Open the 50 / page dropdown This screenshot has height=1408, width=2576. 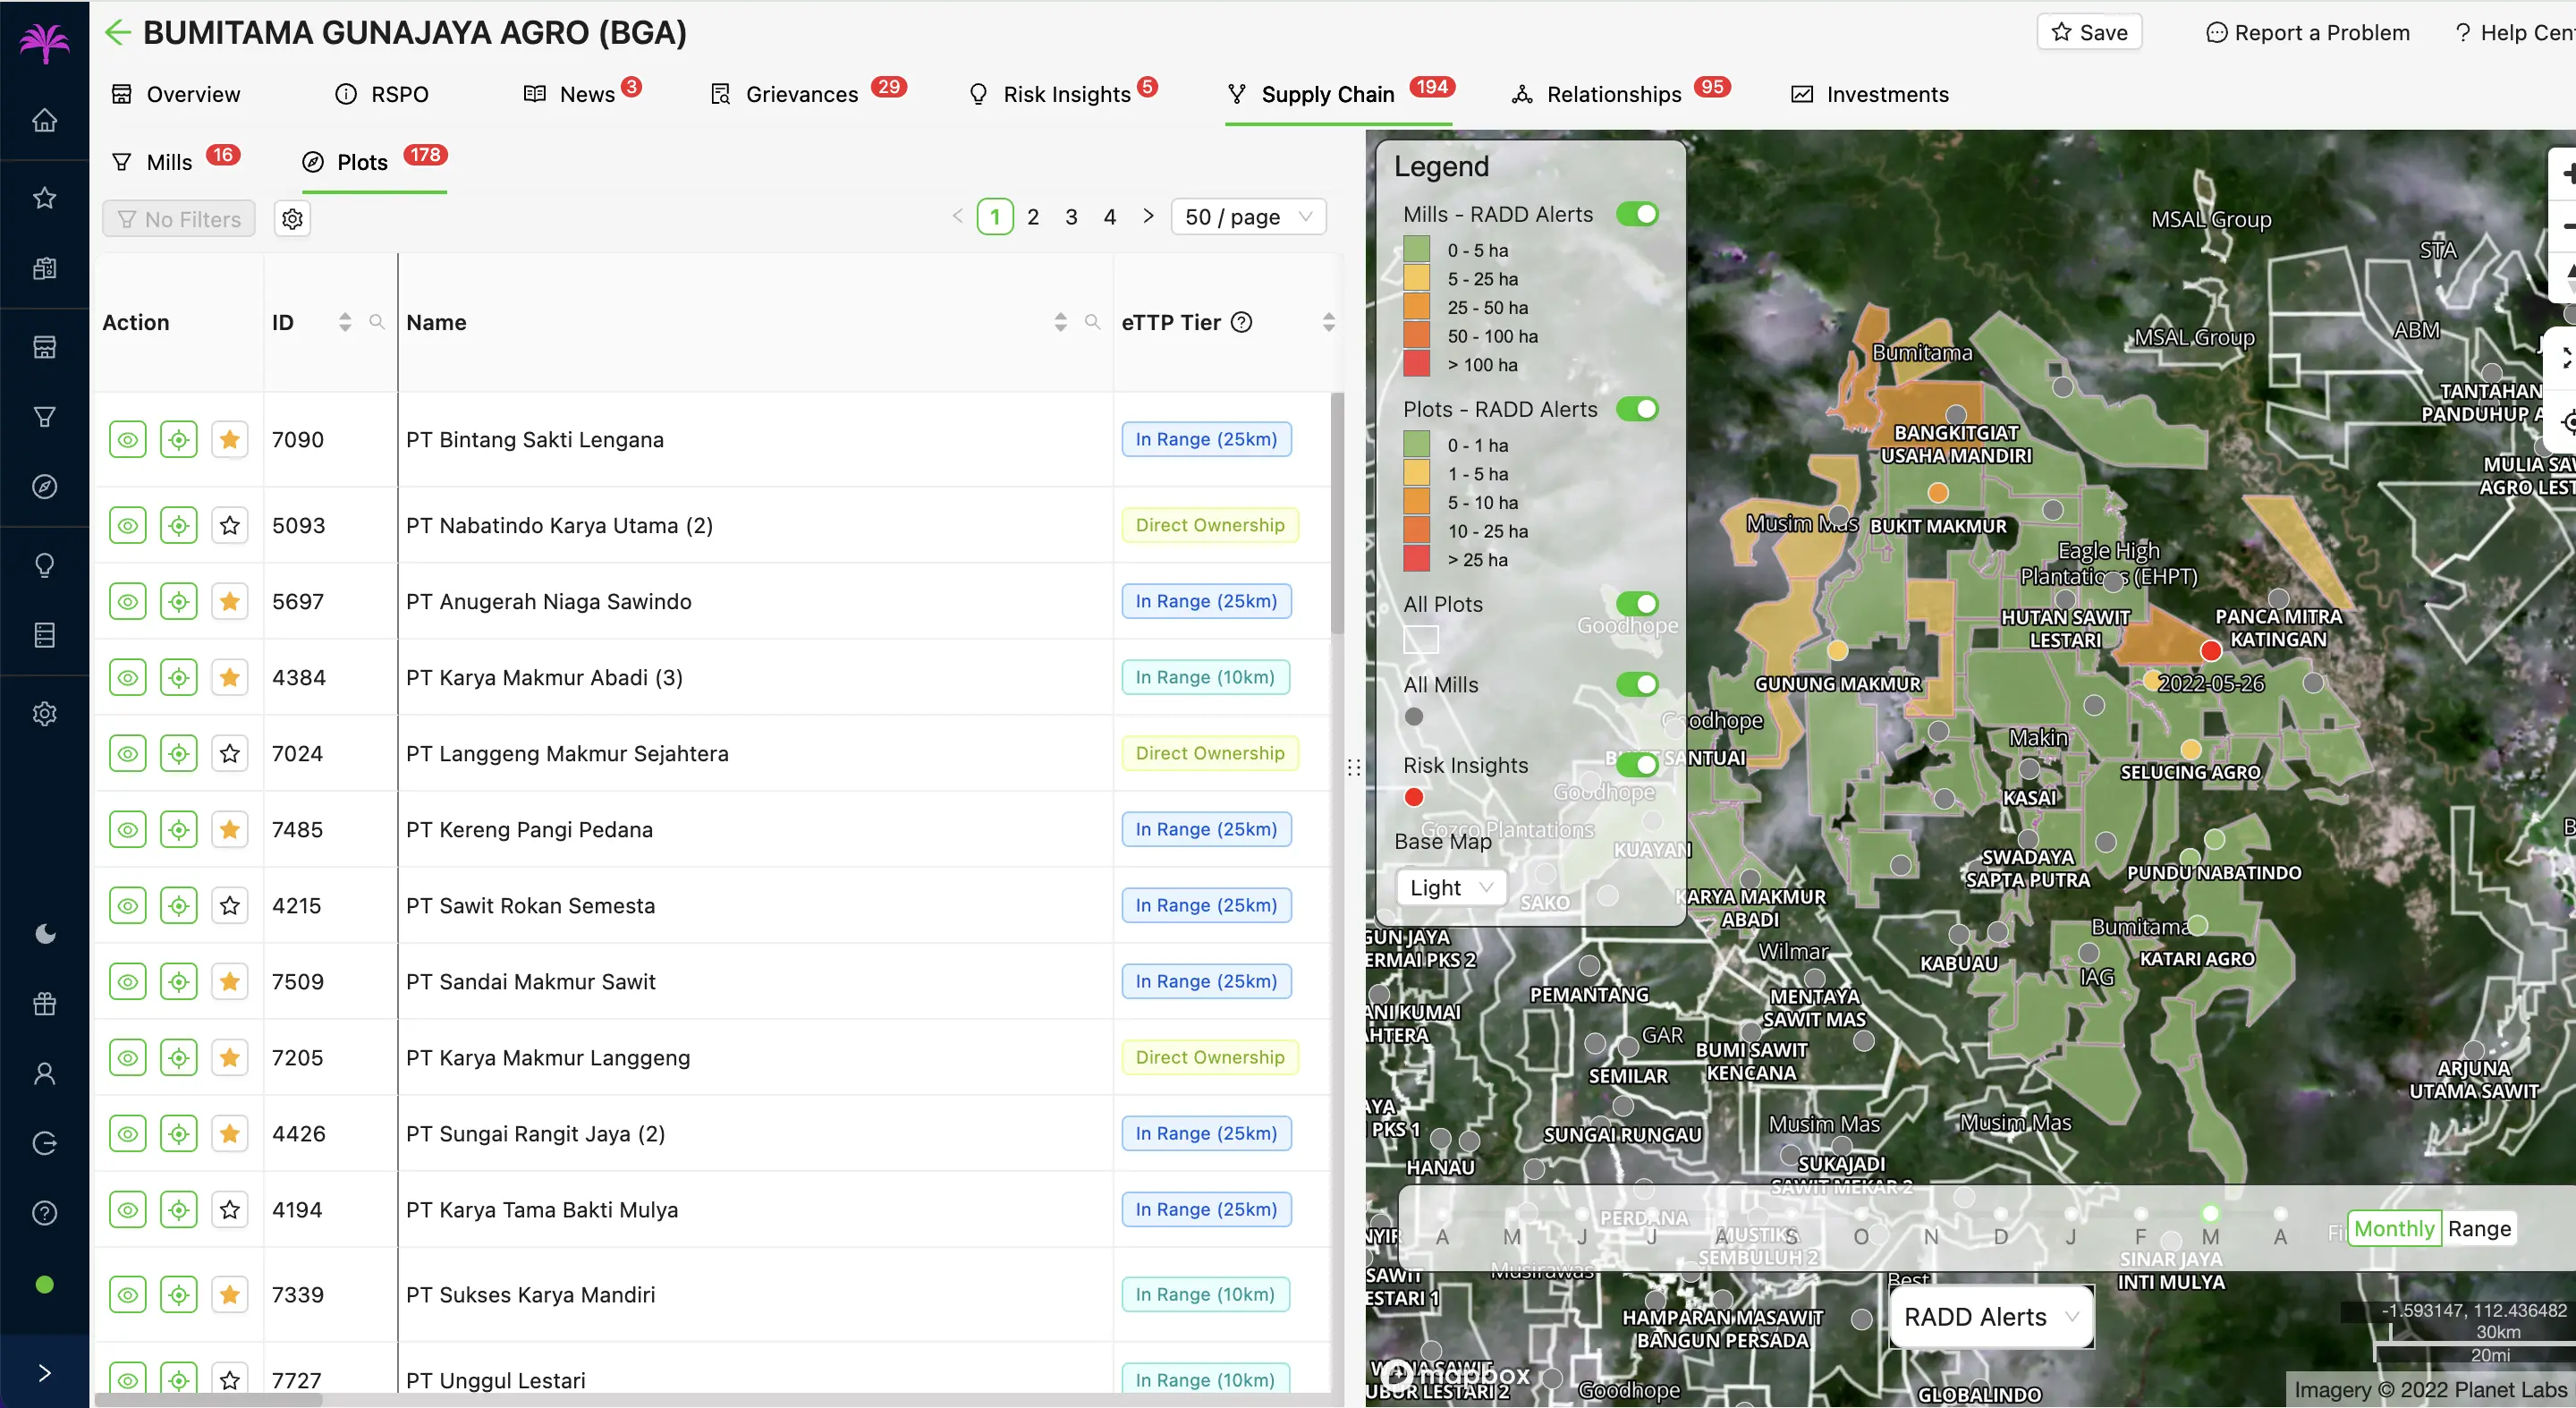pos(1247,217)
